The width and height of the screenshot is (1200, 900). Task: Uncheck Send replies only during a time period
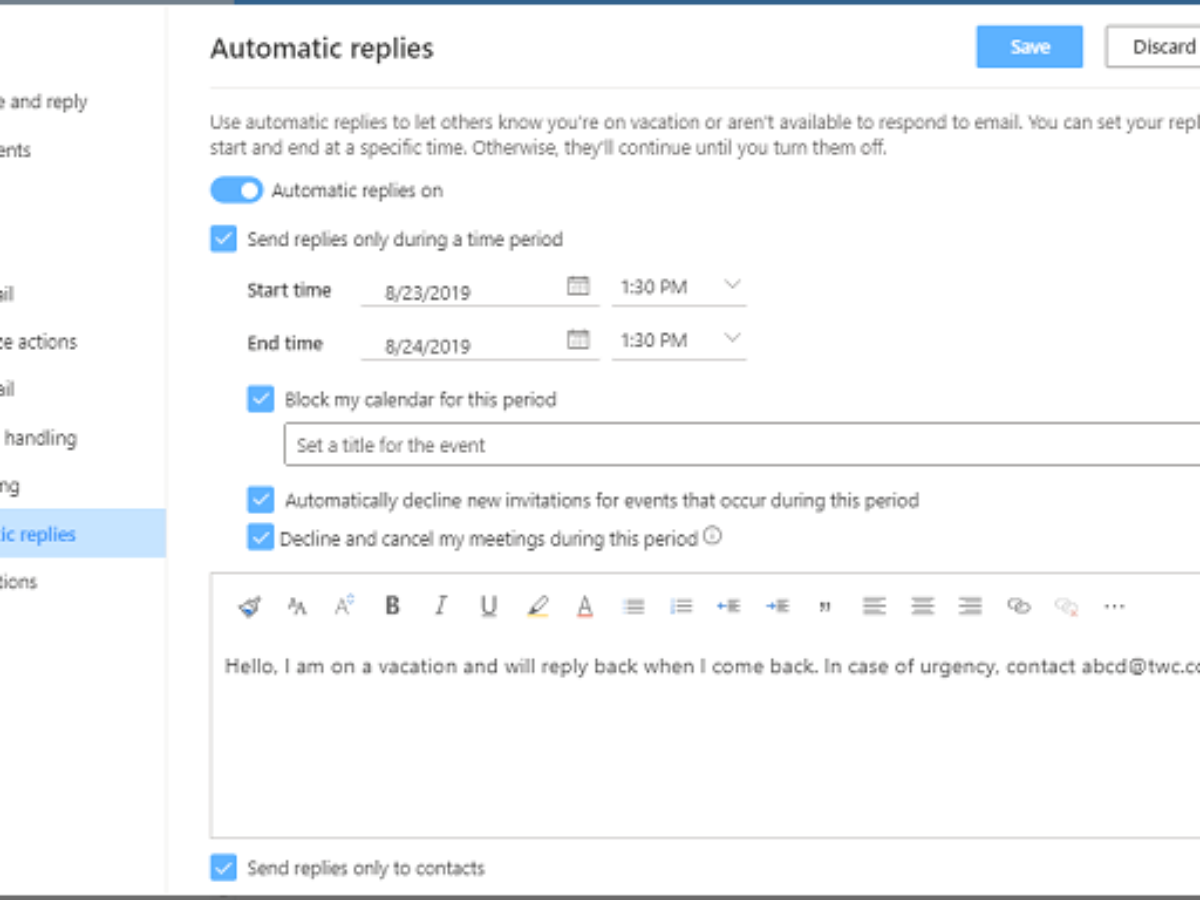tap(223, 239)
